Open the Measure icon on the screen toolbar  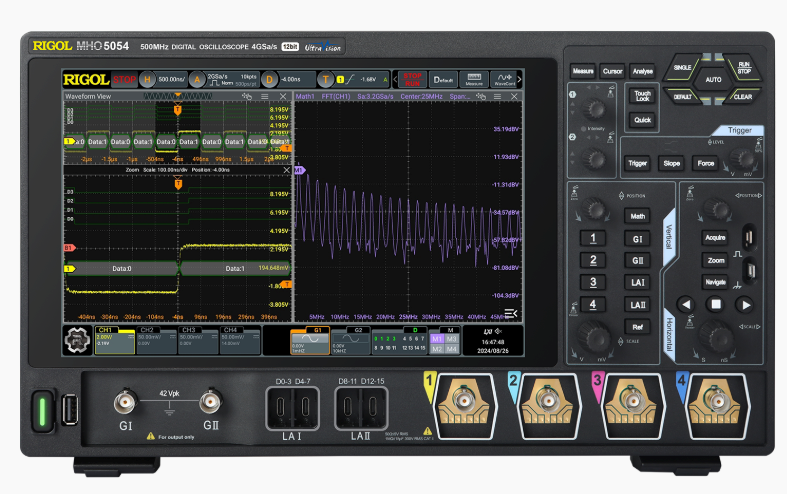pyautogui.click(x=474, y=79)
